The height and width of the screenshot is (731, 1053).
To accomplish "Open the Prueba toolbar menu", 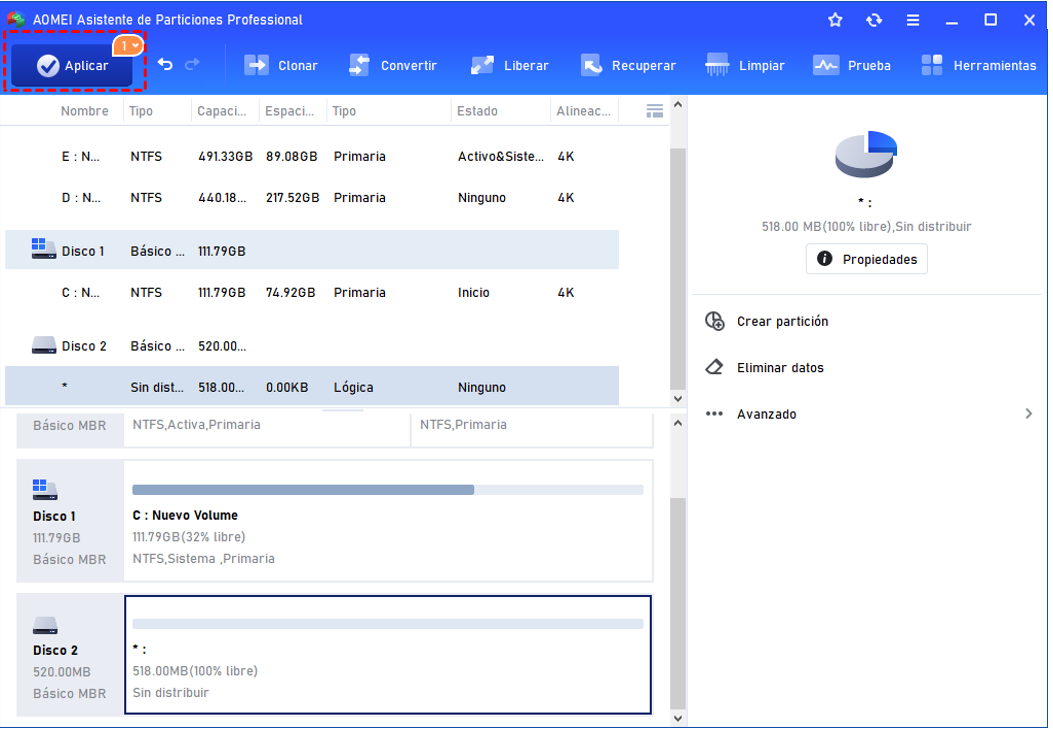I will pos(852,65).
